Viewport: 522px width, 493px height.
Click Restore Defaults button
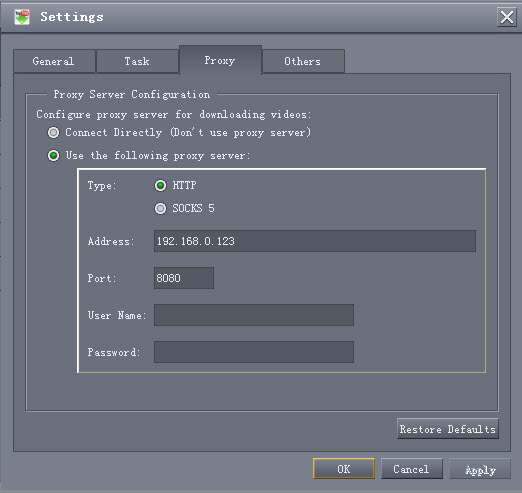click(448, 429)
